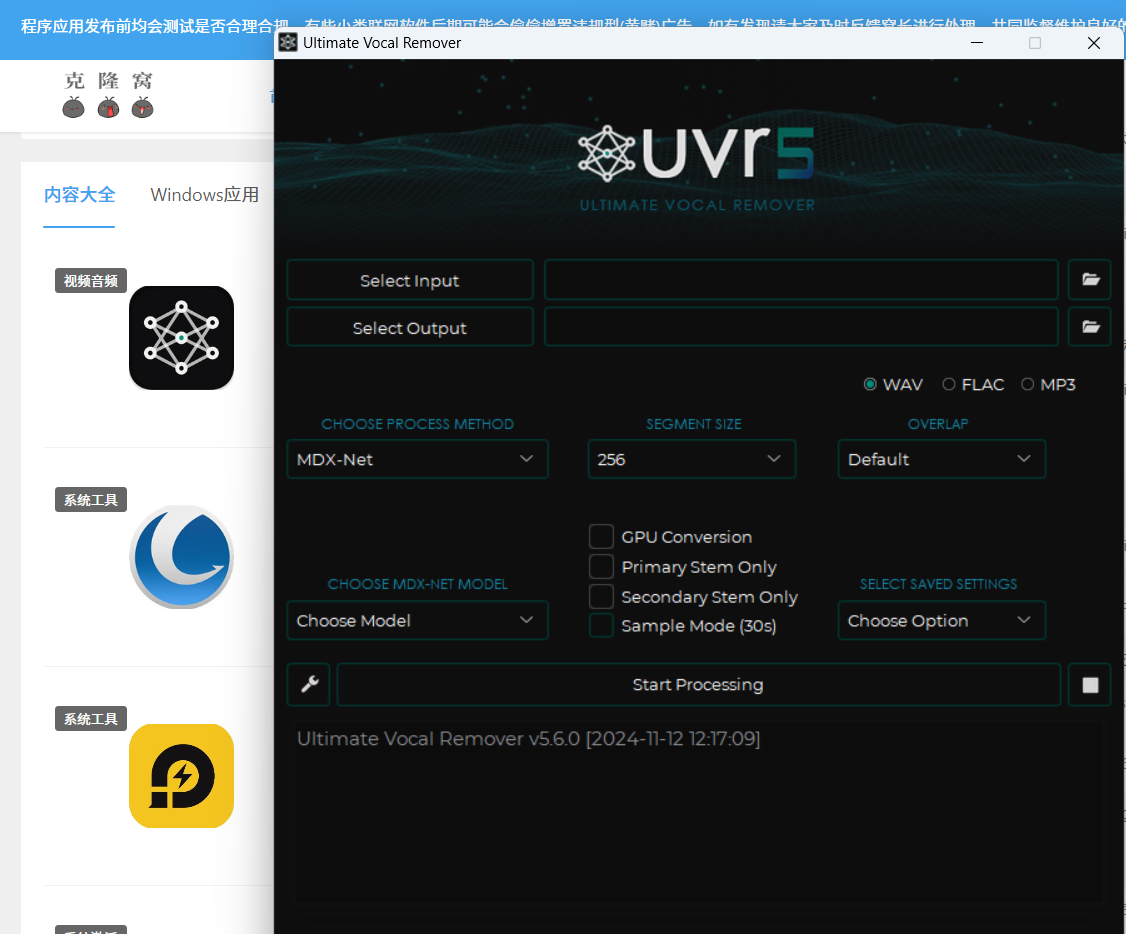1126x934 pixels.
Task: Click the 视频音频 category tag
Action: (91, 281)
